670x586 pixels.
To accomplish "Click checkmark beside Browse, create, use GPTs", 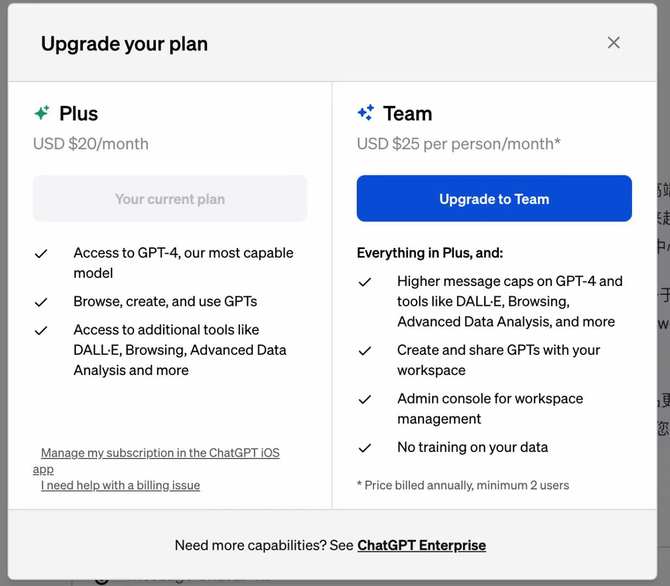I will click(41, 302).
